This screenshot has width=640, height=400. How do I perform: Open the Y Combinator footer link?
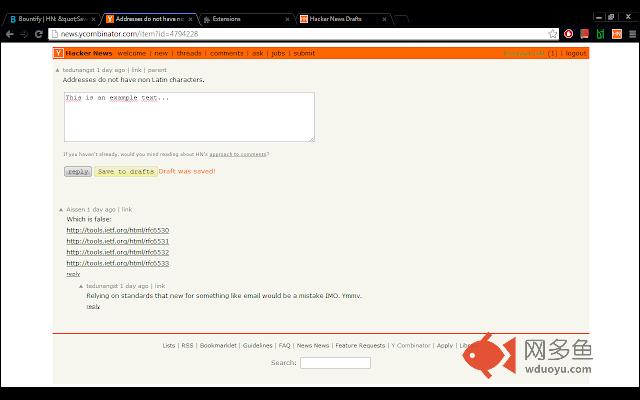tap(411, 345)
